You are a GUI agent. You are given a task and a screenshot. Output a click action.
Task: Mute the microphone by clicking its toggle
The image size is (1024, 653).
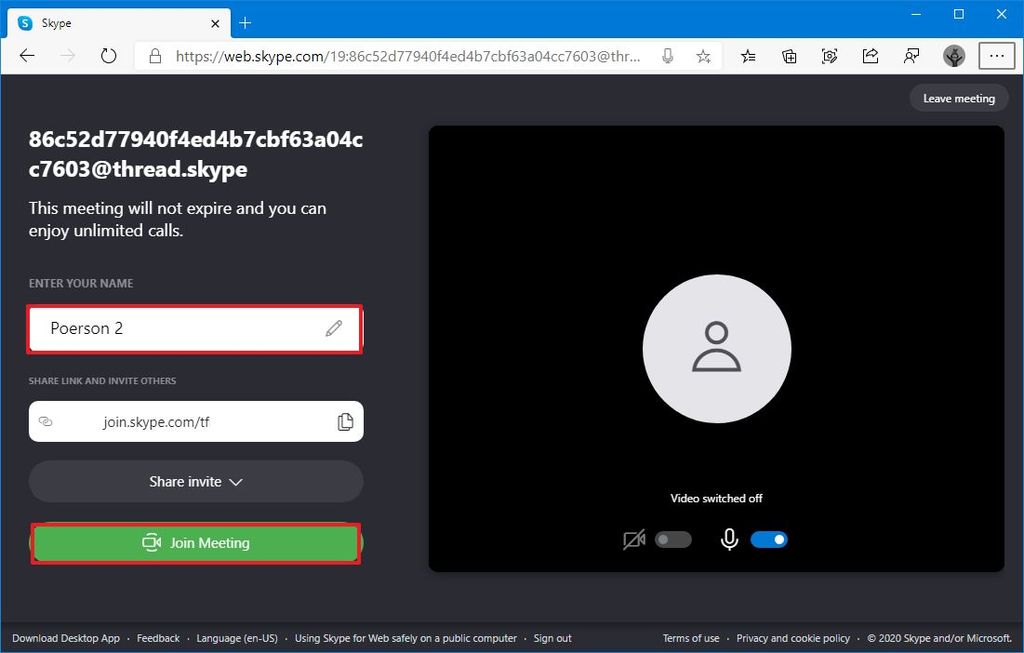click(770, 539)
